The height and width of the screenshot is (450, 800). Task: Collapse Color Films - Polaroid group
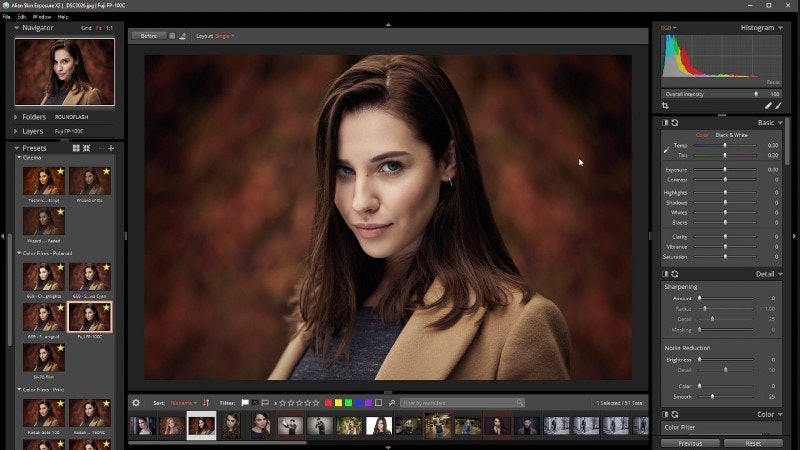[19, 253]
